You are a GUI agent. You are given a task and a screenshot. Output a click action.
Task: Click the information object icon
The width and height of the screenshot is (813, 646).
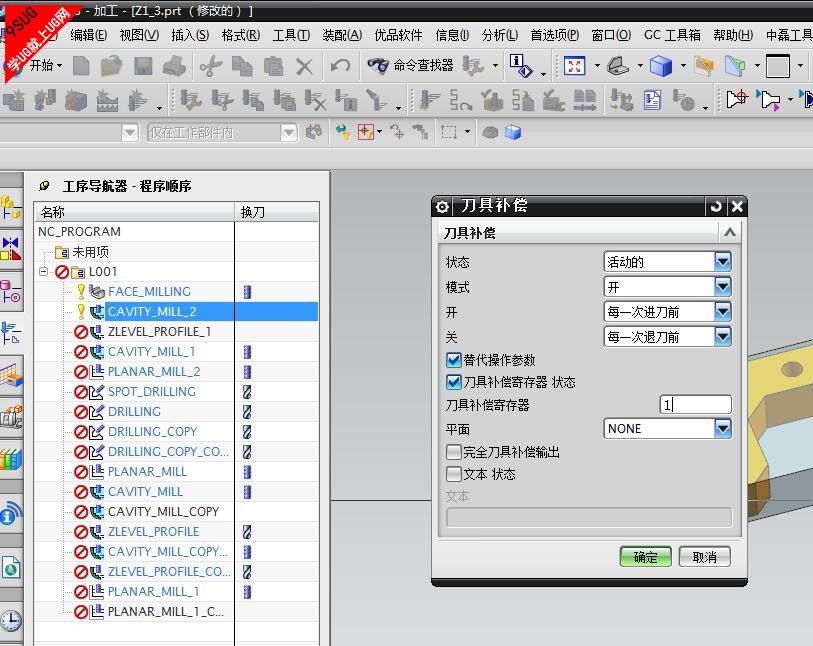[521, 65]
